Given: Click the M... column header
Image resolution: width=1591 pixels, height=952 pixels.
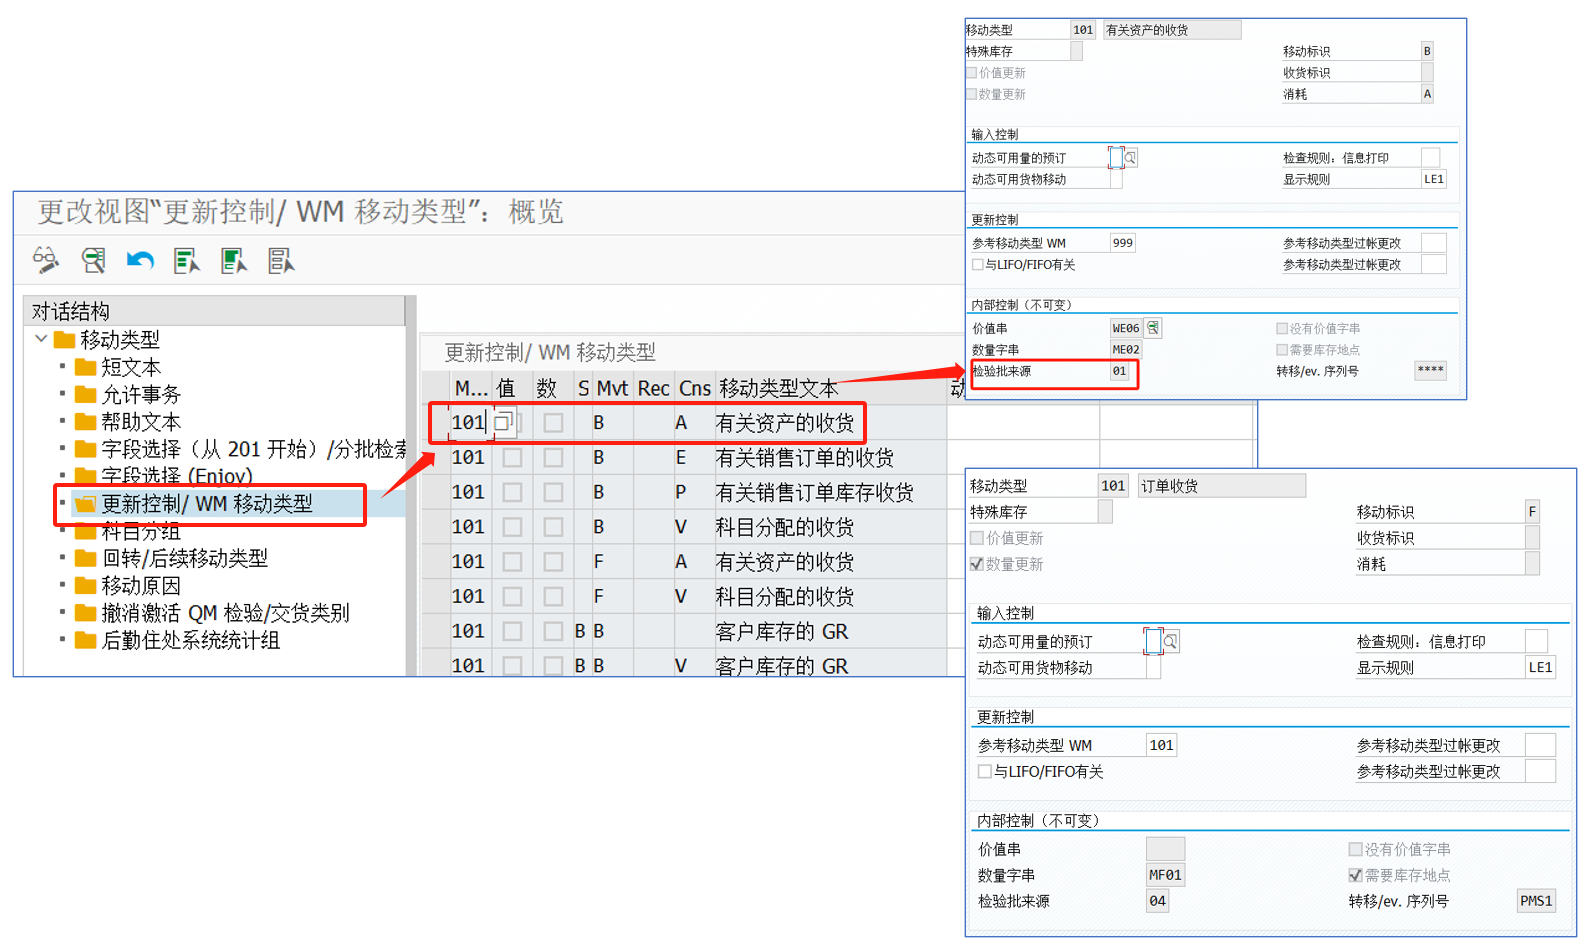Looking at the screenshot, I should [471, 388].
